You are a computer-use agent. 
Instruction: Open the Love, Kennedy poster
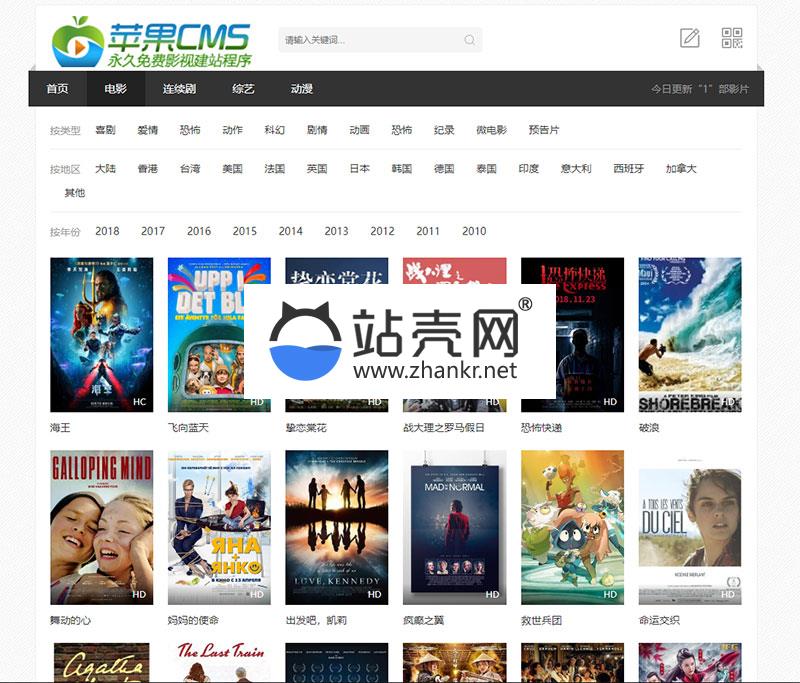coord(337,527)
